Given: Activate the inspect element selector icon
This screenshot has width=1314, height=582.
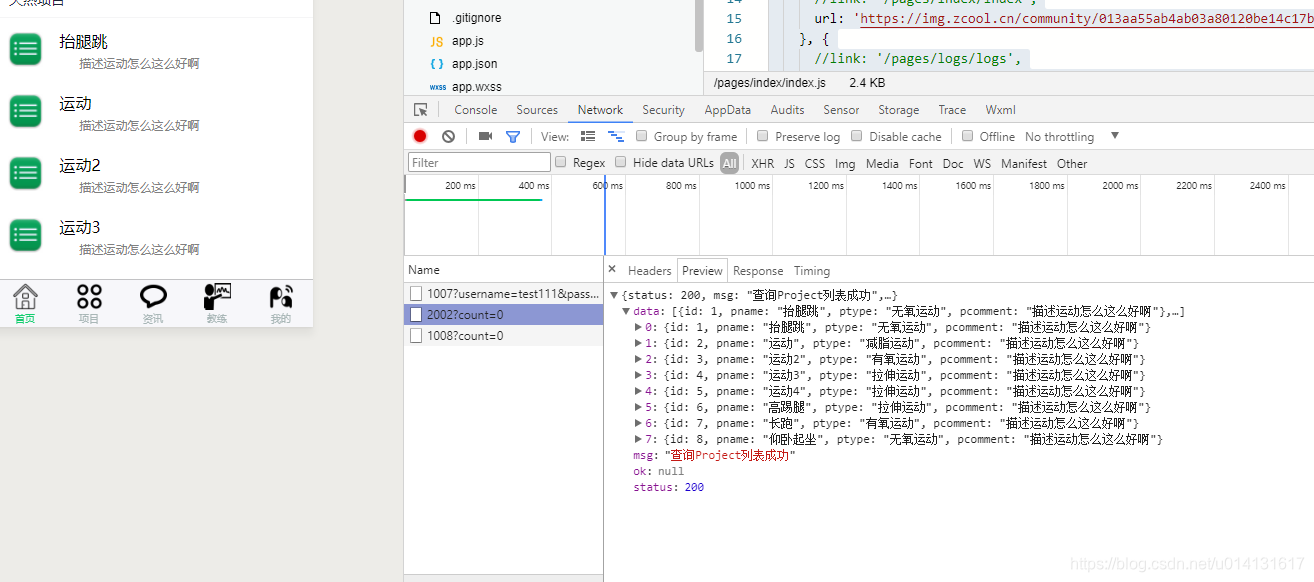Looking at the screenshot, I should [x=421, y=110].
